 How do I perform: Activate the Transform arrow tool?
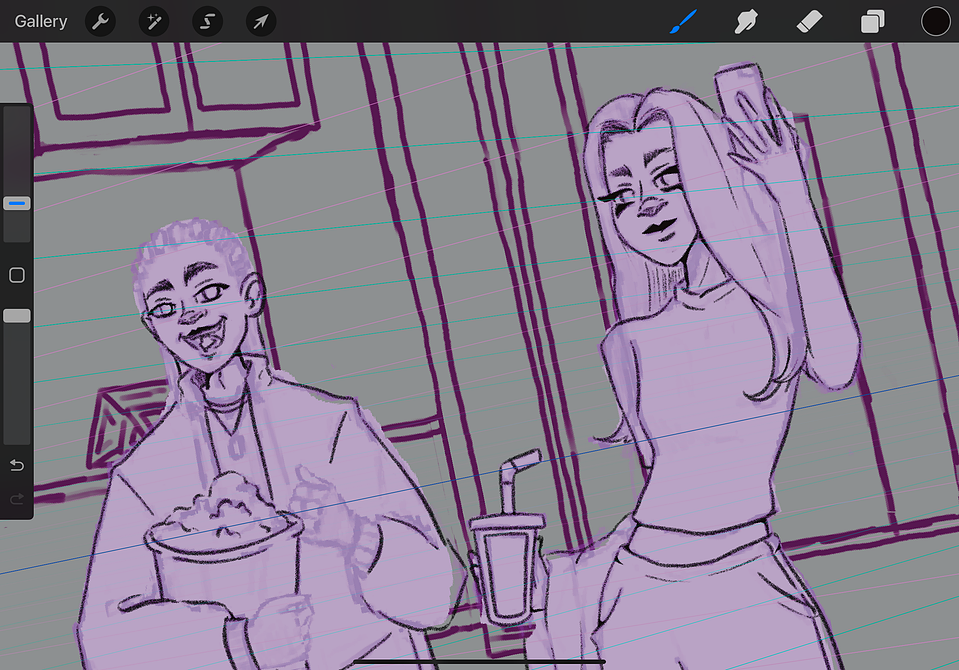pyautogui.click(x=261, y=21)
